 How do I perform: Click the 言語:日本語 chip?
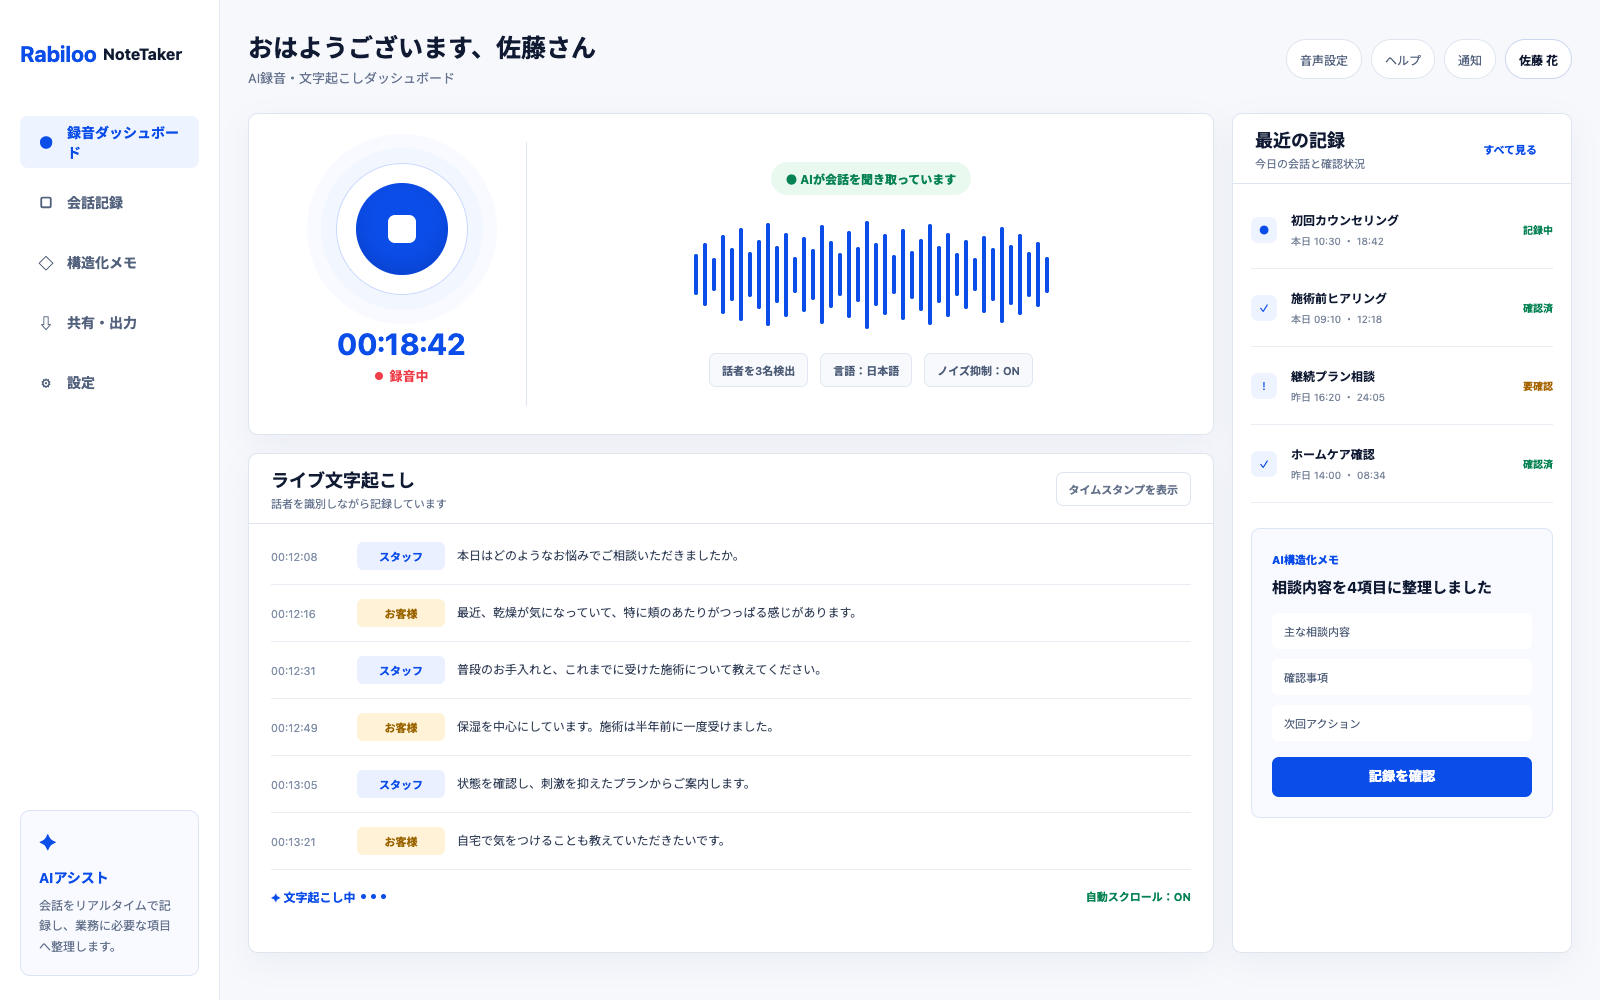tap(866, 370)
